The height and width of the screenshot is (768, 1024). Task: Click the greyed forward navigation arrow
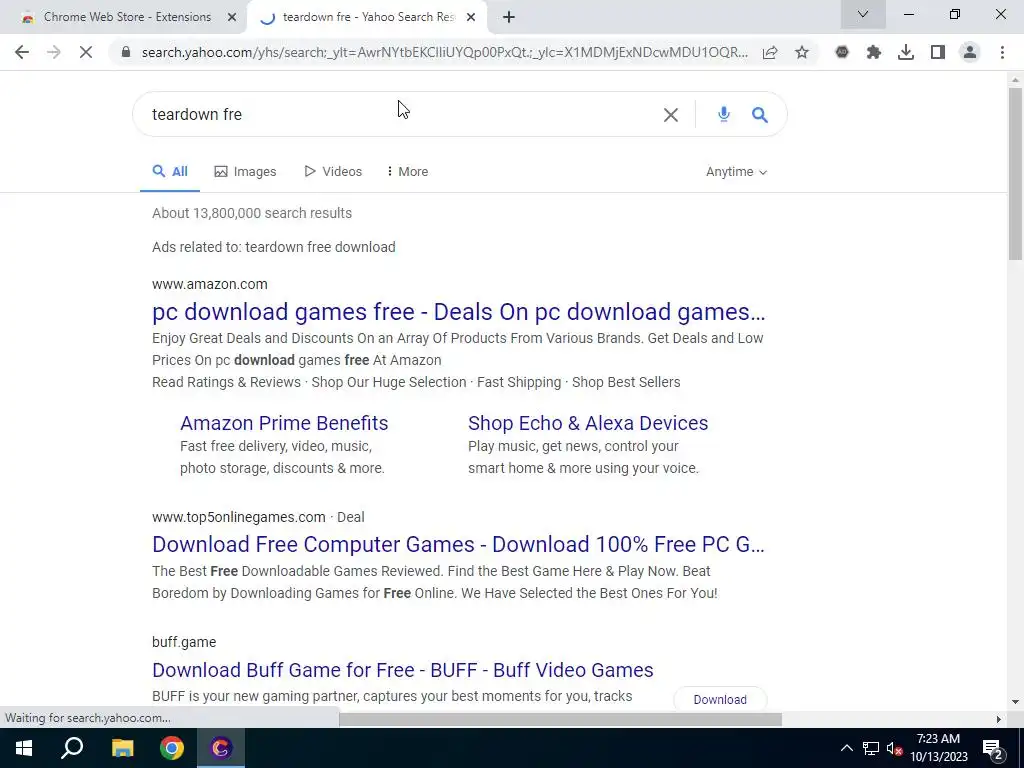(54, 52)
